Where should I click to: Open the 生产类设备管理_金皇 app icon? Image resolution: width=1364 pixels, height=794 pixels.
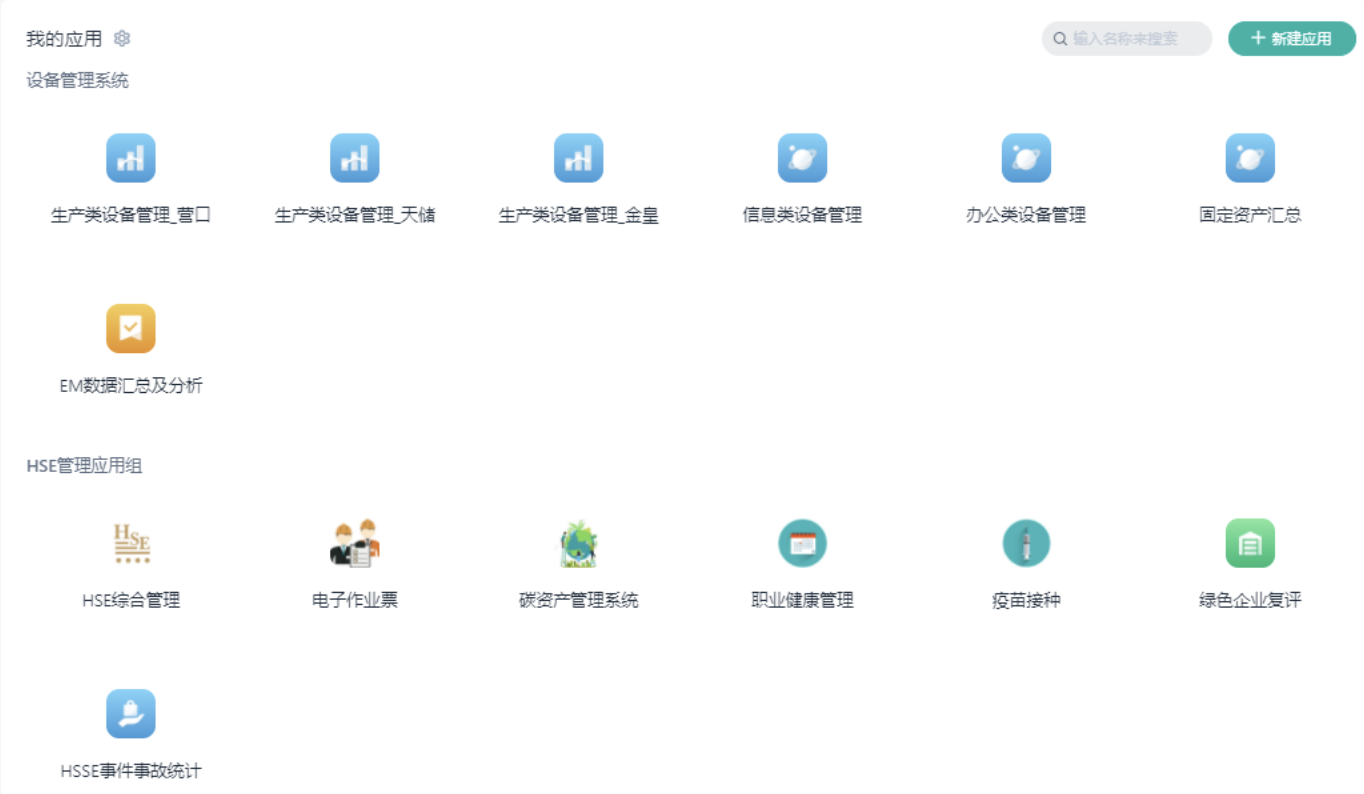coord(579,158)
